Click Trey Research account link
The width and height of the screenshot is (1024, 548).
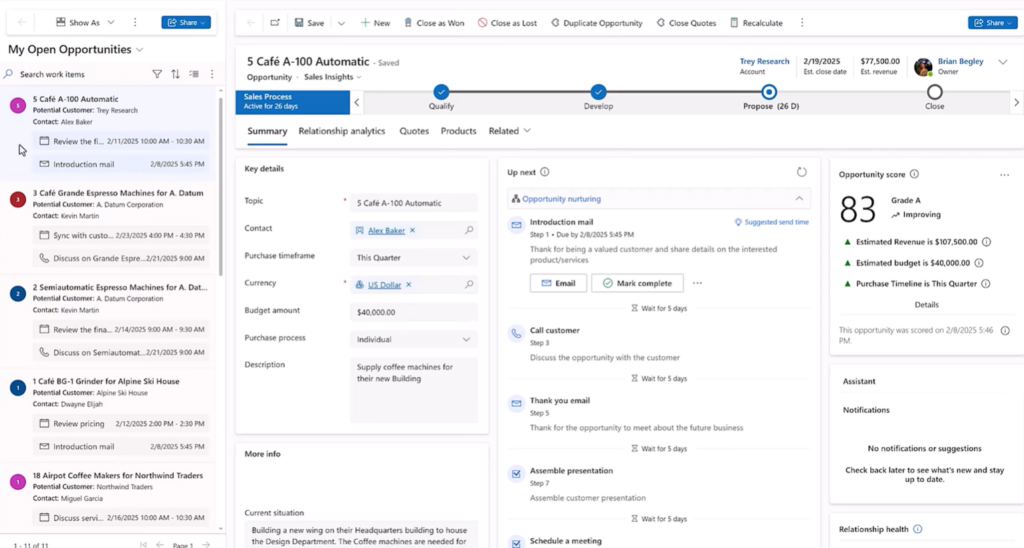pos(764,61)
